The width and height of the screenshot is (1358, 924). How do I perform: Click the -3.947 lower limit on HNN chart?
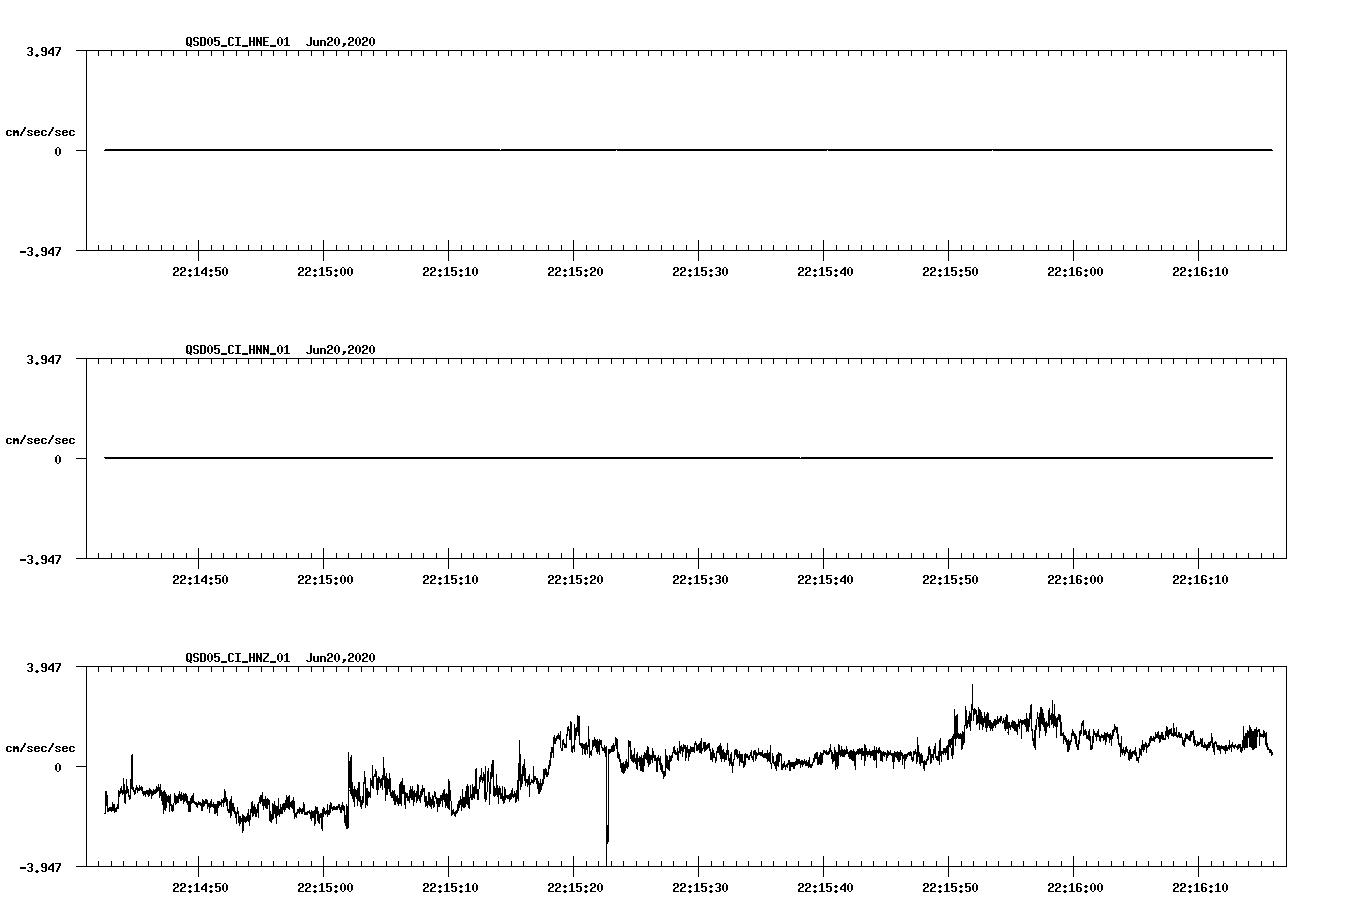[x=41, y=560]
